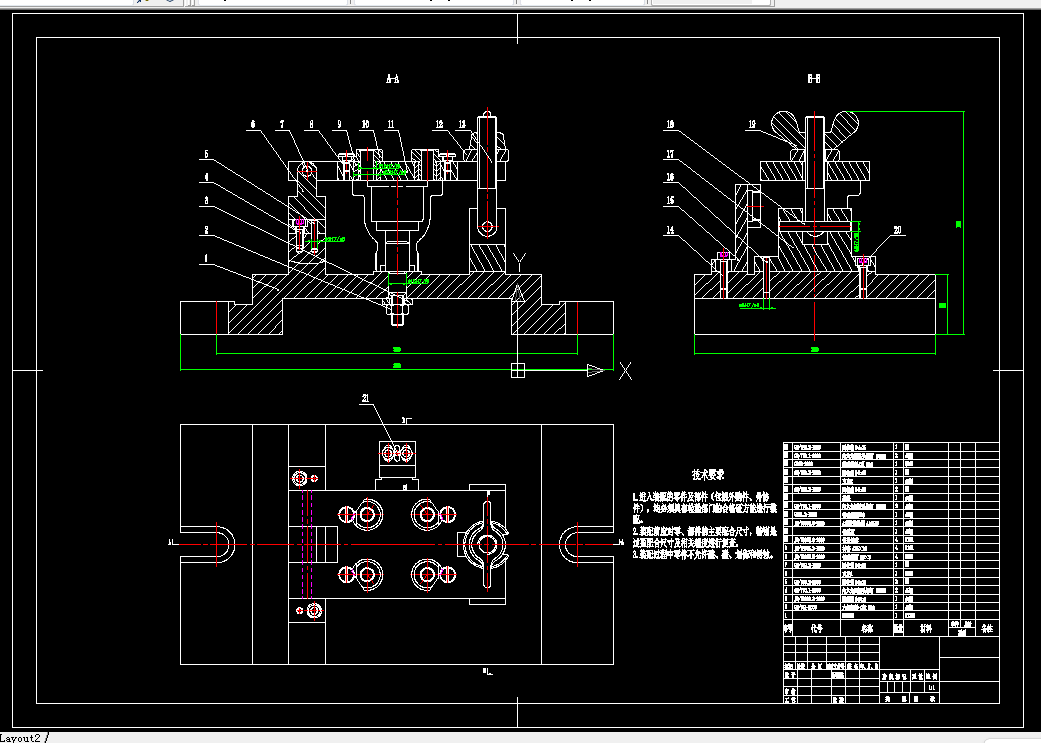Select part balloon number 4
1041x743 pixels.
[206, 177]
